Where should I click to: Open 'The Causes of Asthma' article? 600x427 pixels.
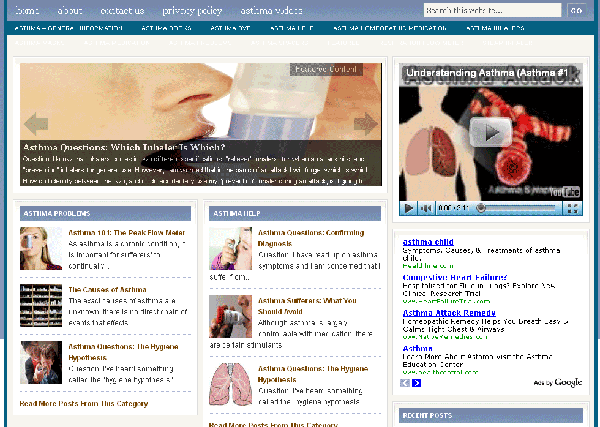108,290
